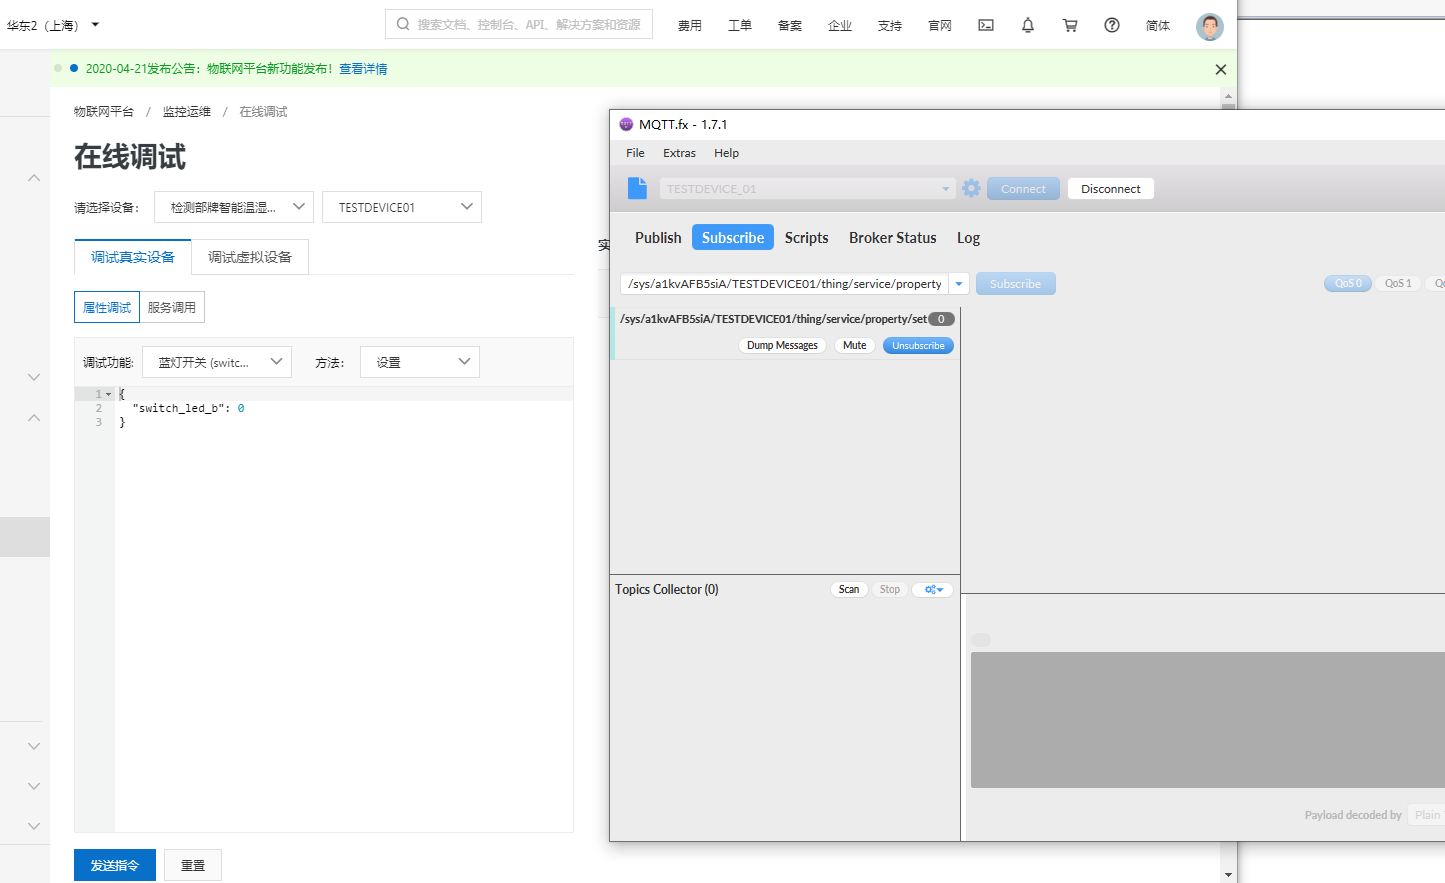Click the Connect button in MQTT.fx
Screen dimensions: 1445x883
[1023, 188]
